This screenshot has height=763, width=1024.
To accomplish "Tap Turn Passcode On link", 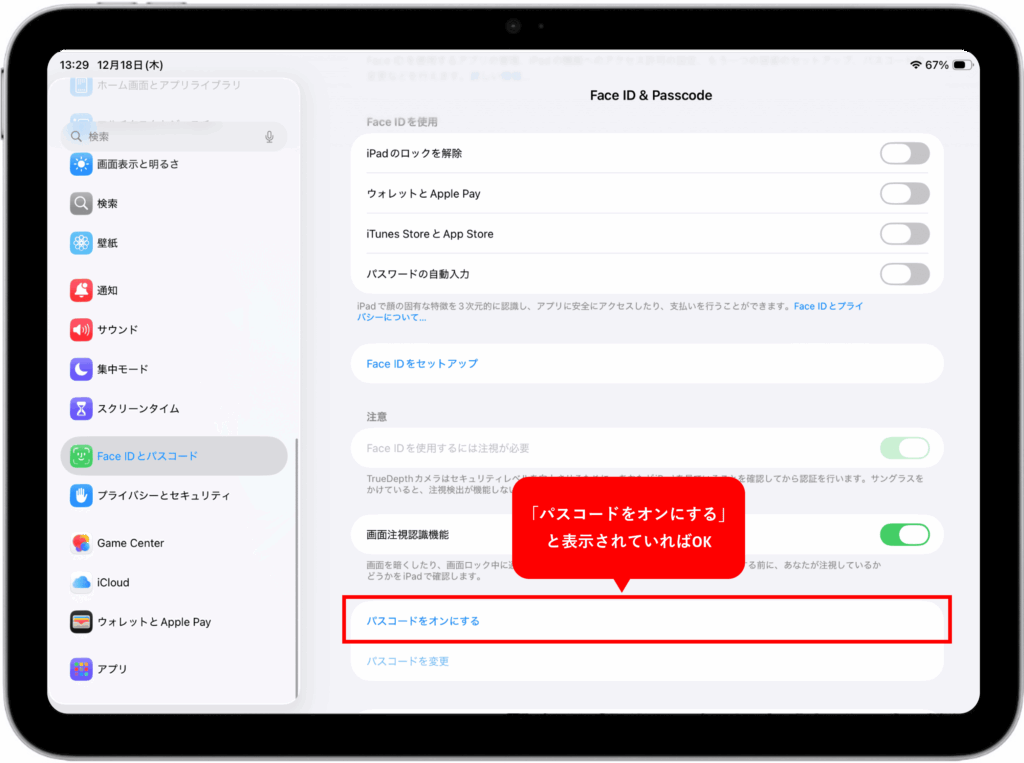I will click(423, 621).
